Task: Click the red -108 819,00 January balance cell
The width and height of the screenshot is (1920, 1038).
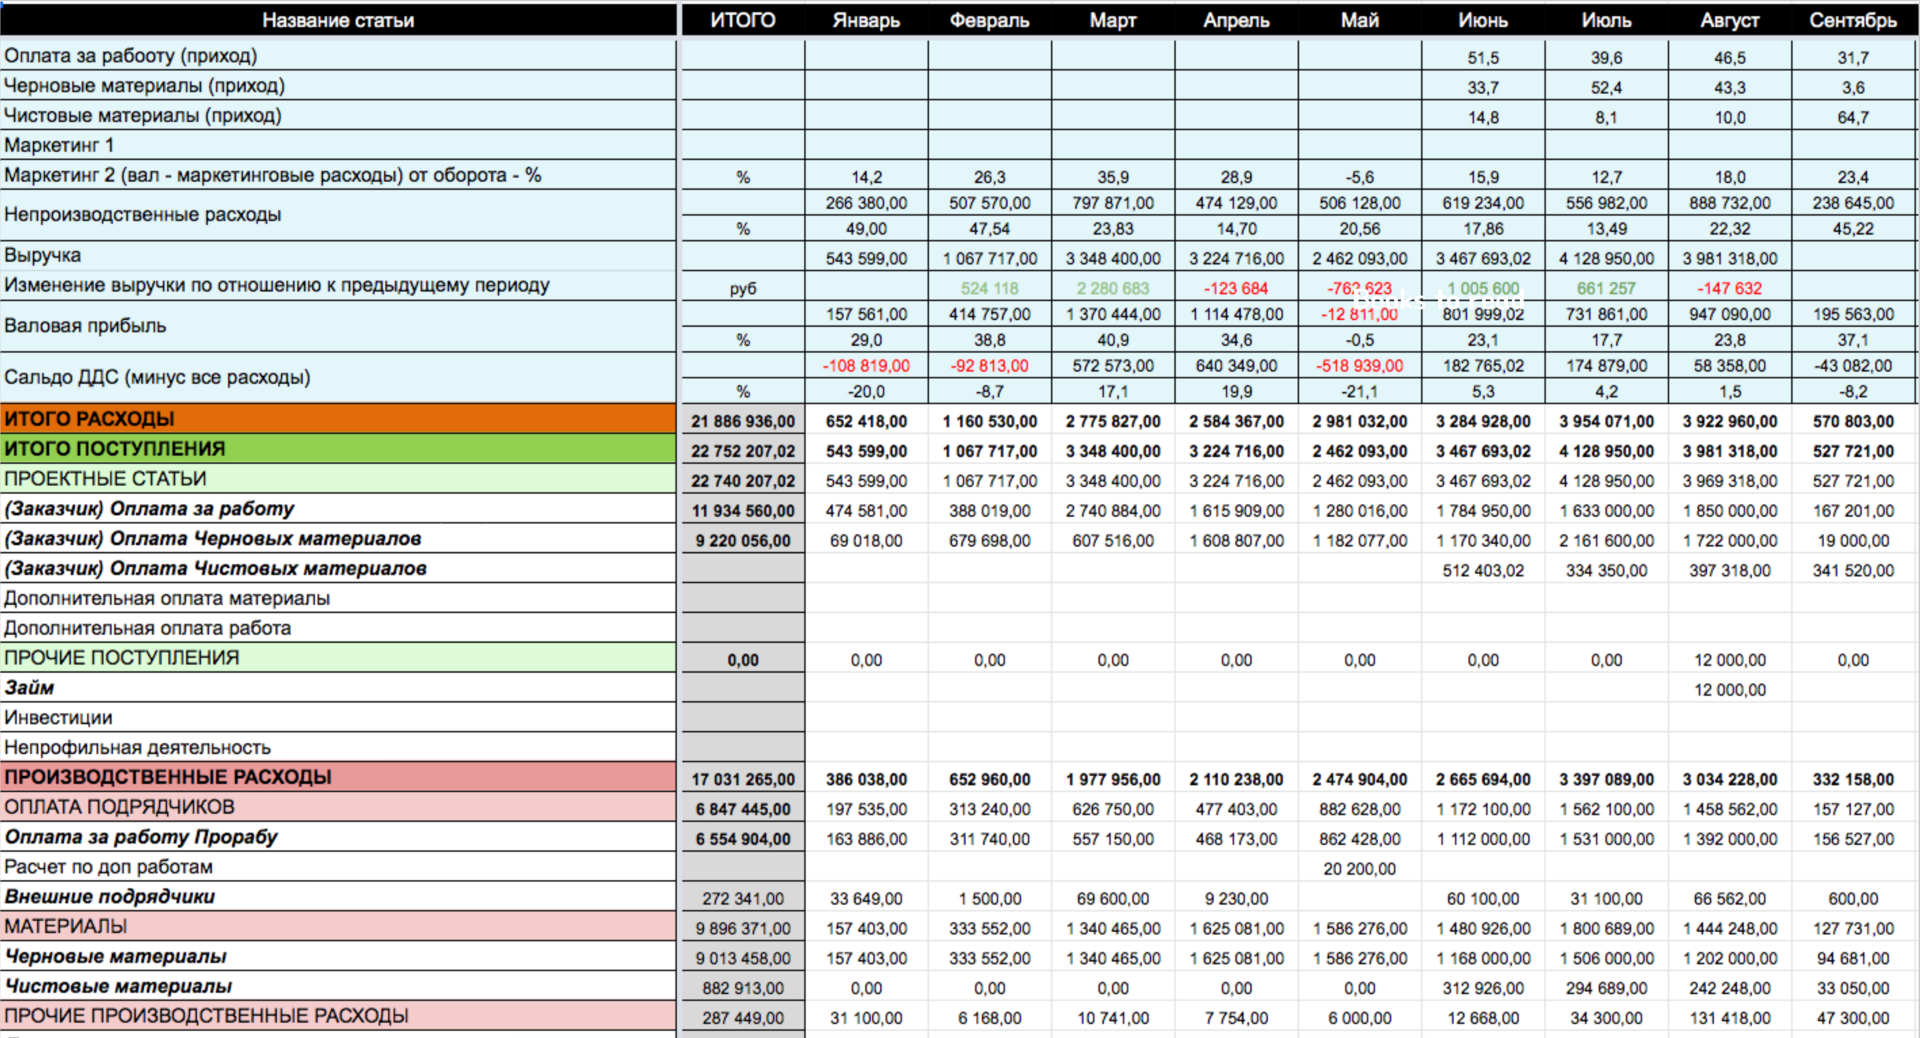Action: click(866, 366)
